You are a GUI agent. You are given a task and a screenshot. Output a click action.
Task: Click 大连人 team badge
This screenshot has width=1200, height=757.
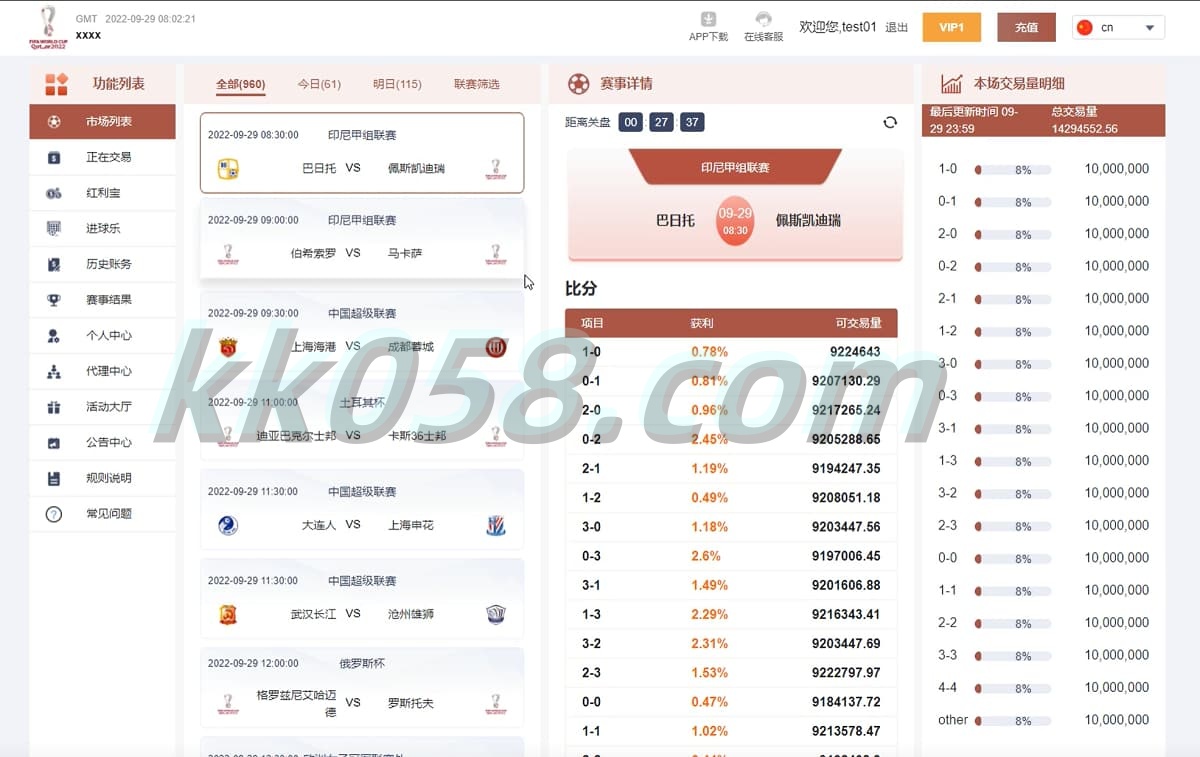click(228, 525)
